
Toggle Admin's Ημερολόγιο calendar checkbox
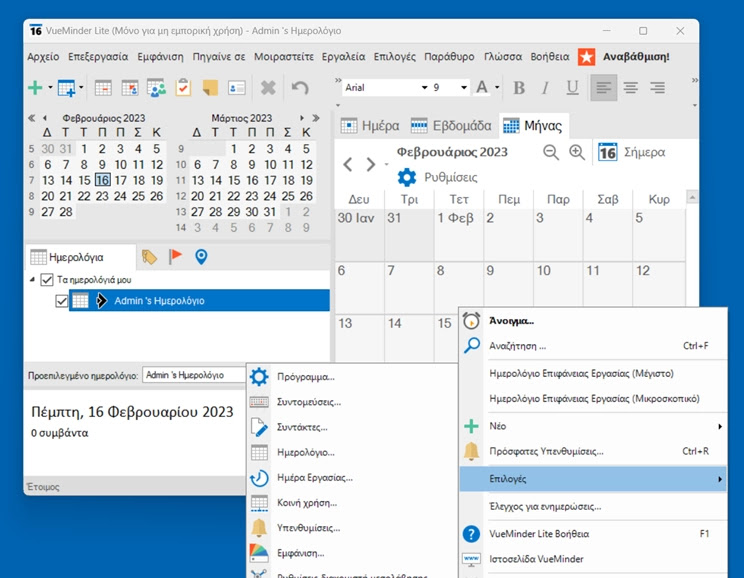[x=61, y=301]
